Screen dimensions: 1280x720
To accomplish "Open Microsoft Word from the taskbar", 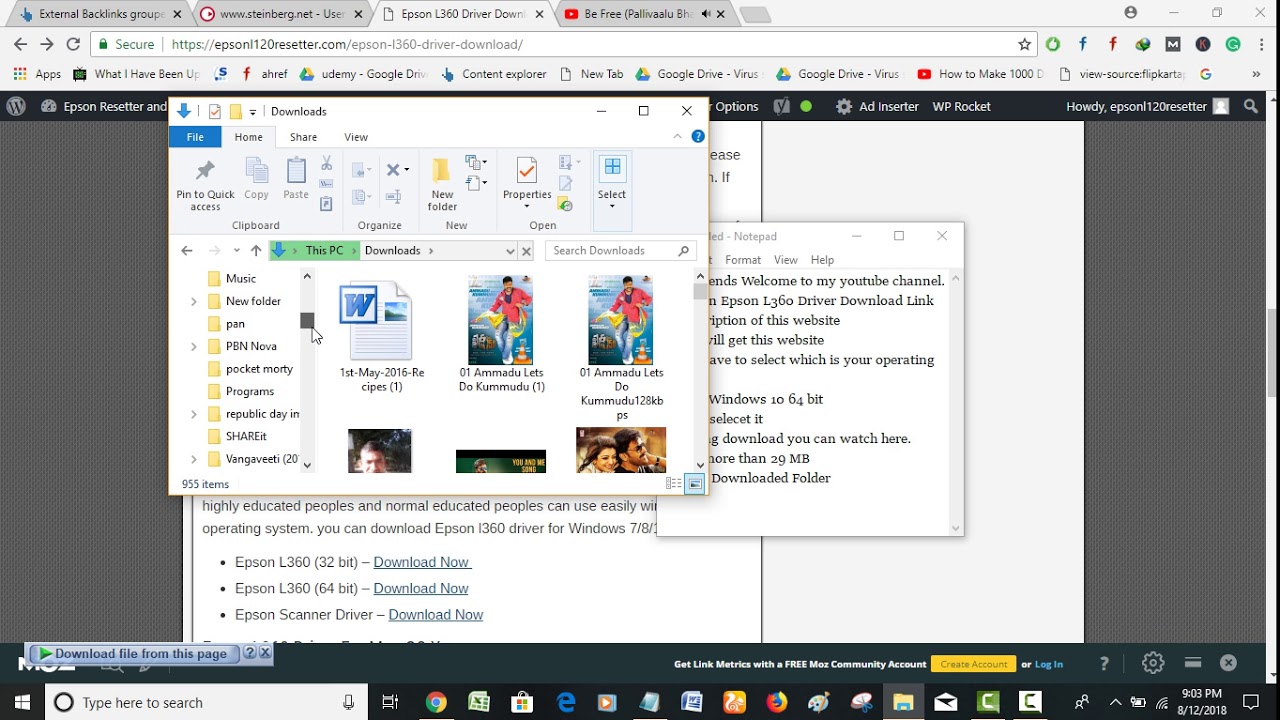I will (691, 702).
